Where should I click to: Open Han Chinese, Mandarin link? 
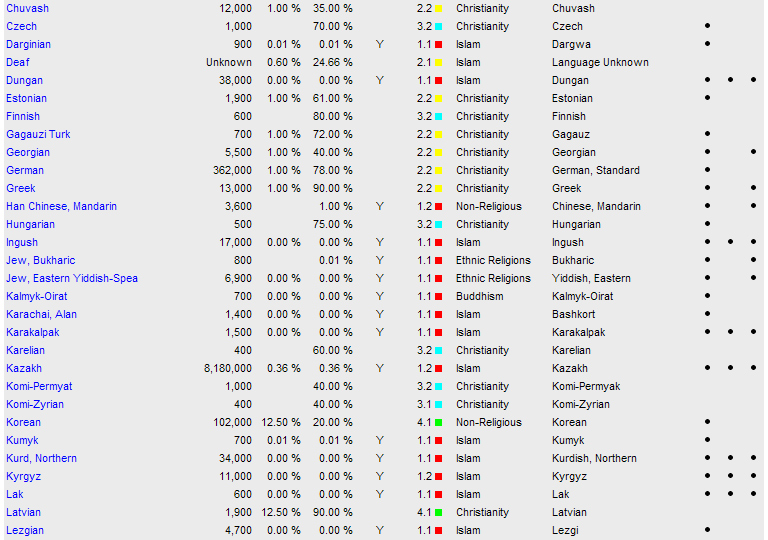[x=61, y=206]
